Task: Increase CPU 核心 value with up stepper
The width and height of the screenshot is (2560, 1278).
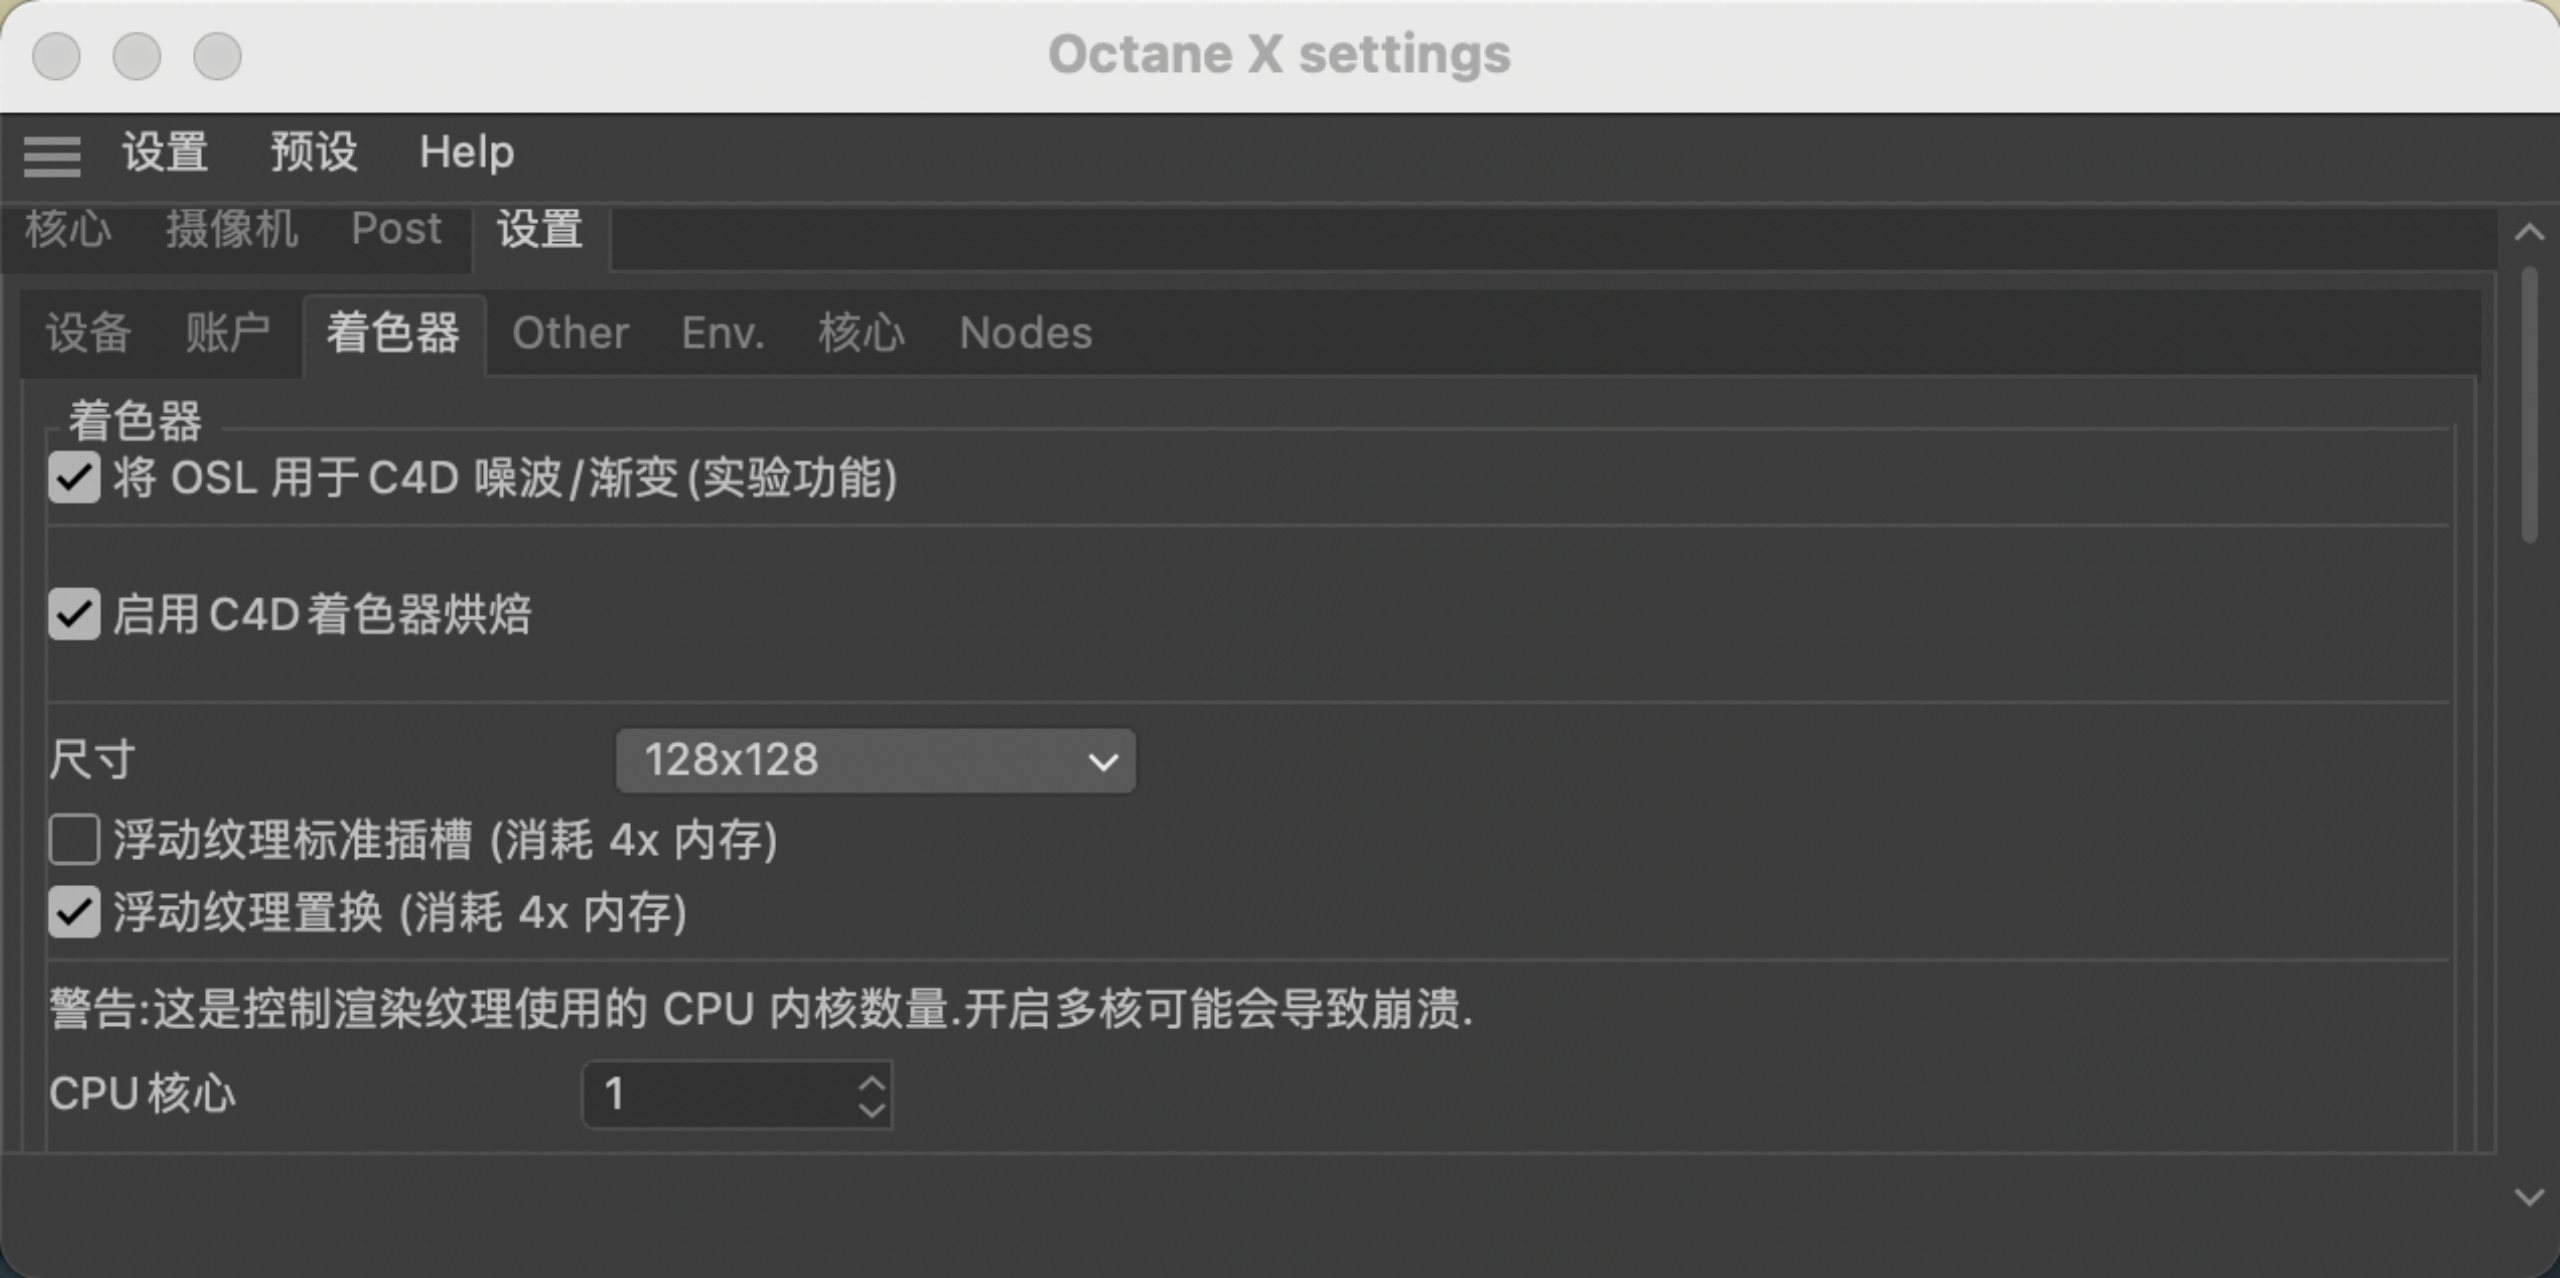Action: 872,1082
